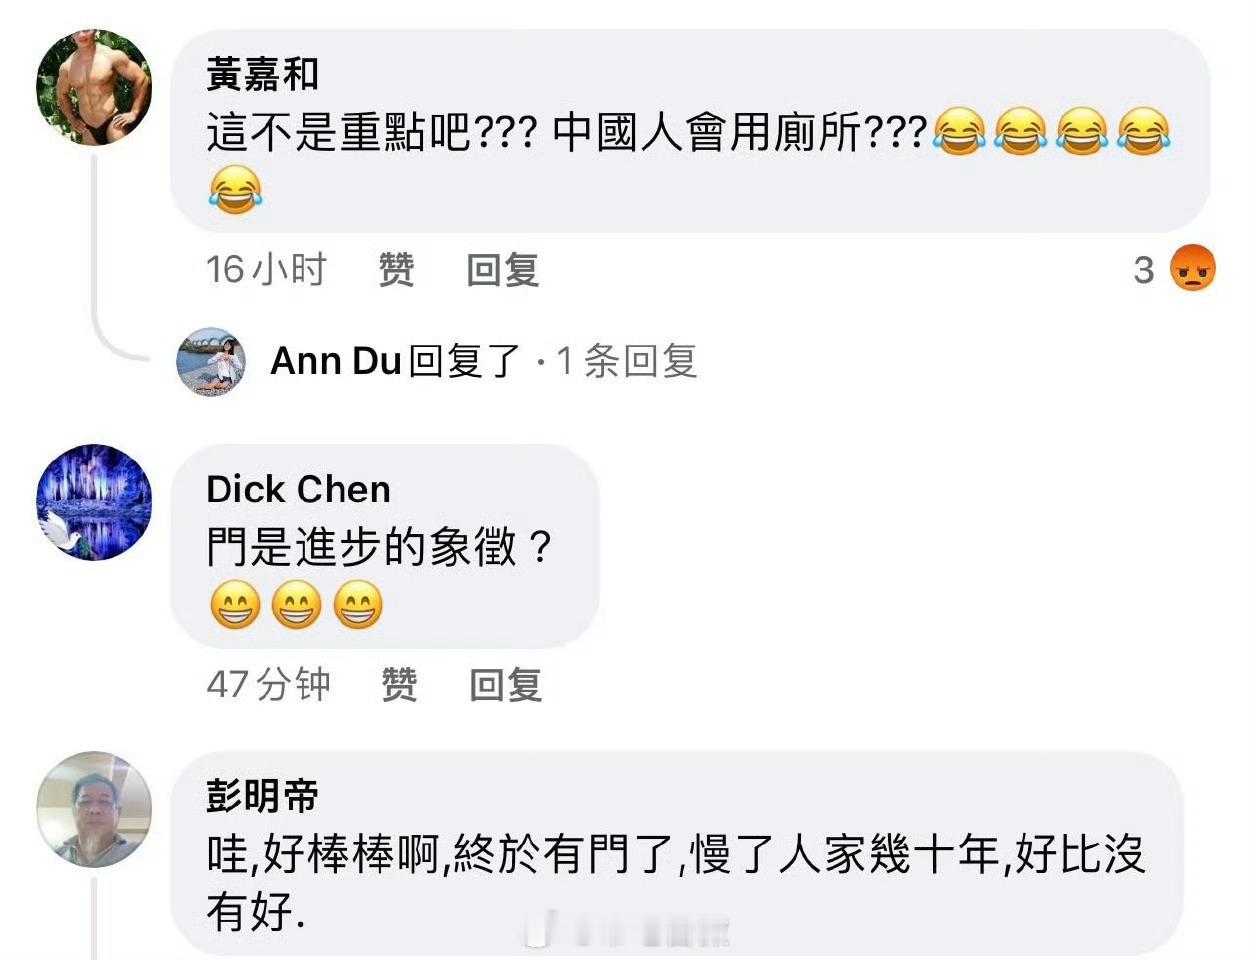The width and height of the screenshot is (1251, 960).
Task: Click the first grinning emoji in Dick Chen's comment
Action: pyautogui.click(x=235, y=606)
